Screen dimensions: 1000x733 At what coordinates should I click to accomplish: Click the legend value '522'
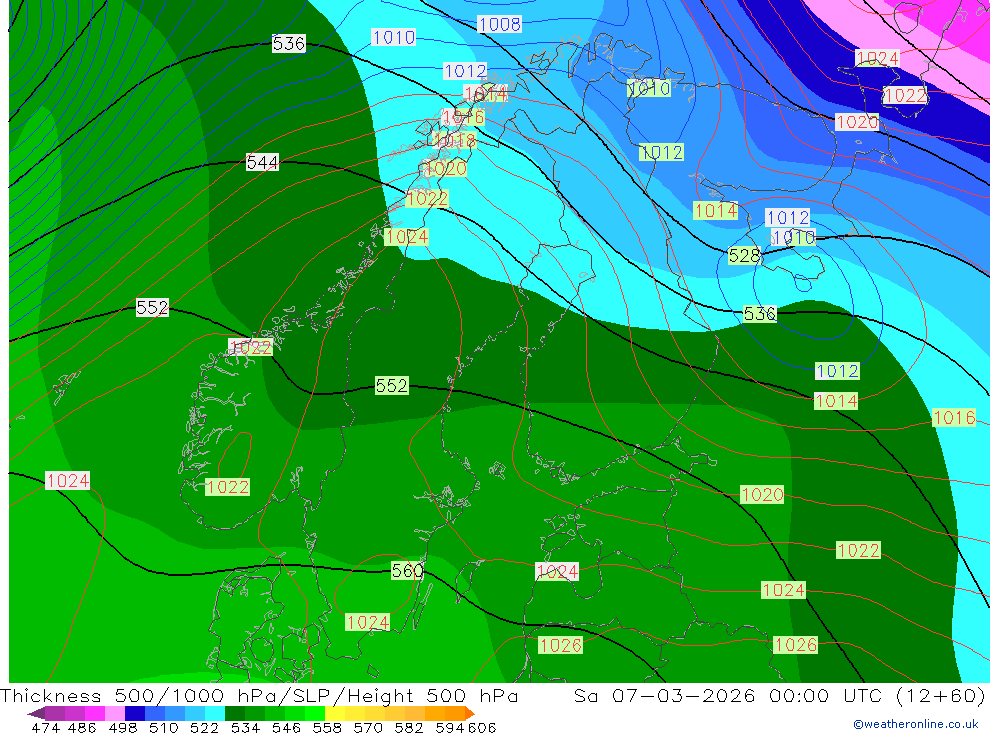click(205, 727)
